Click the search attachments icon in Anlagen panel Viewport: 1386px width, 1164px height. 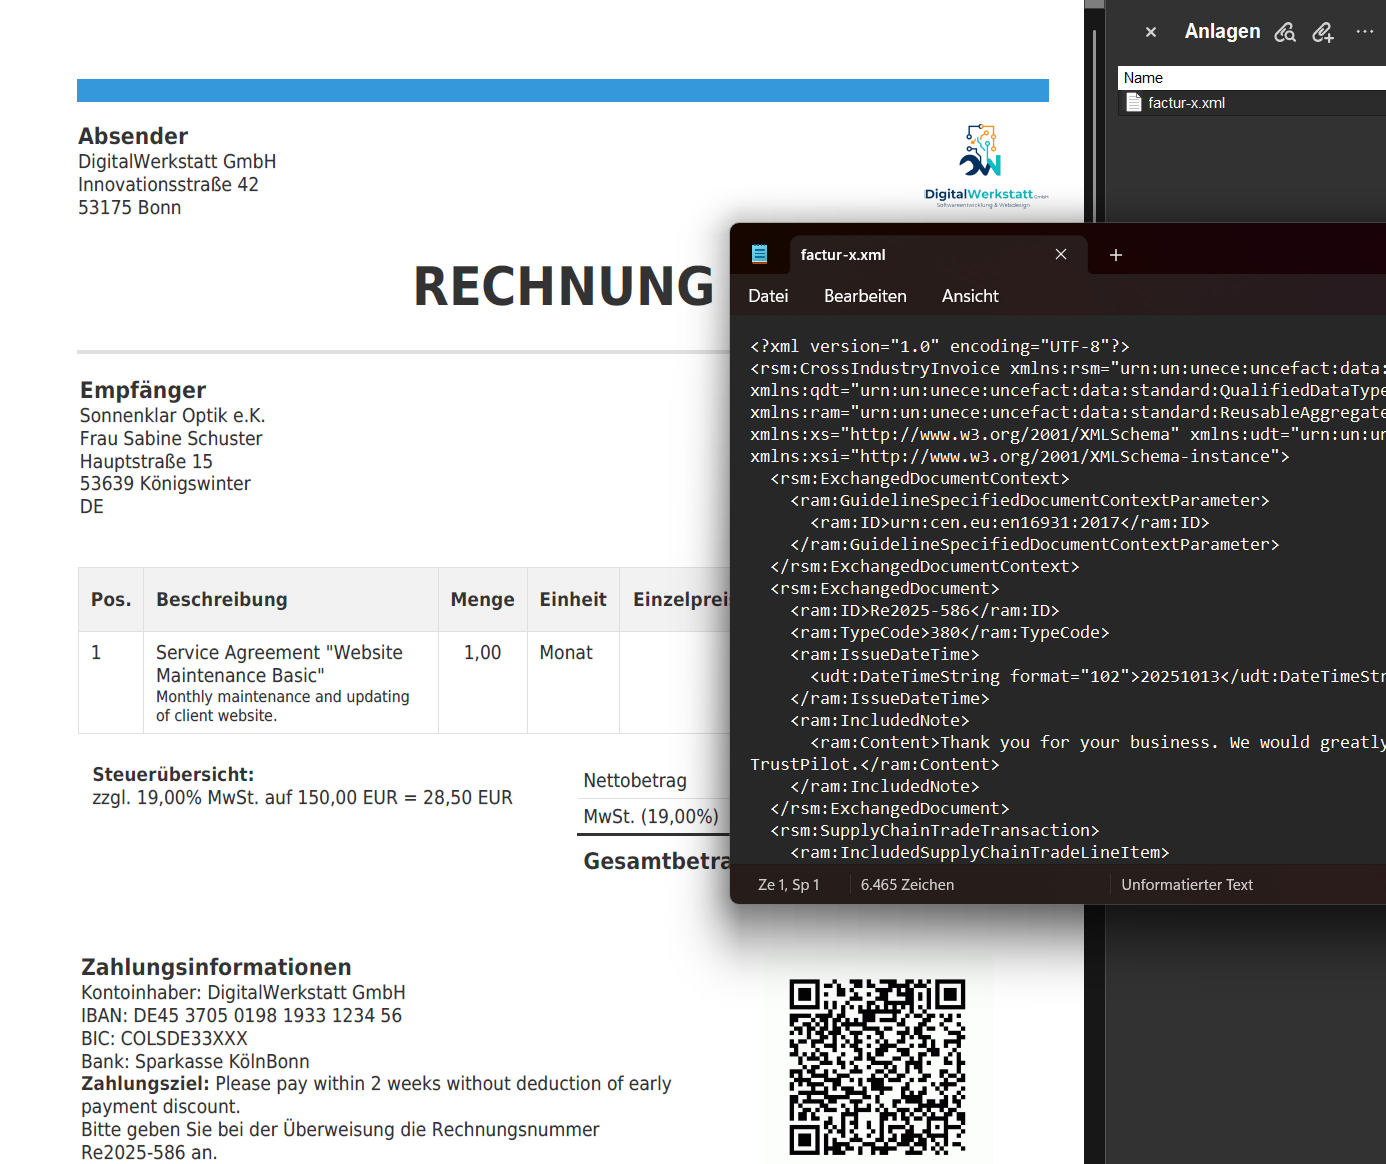point(1285,31)
